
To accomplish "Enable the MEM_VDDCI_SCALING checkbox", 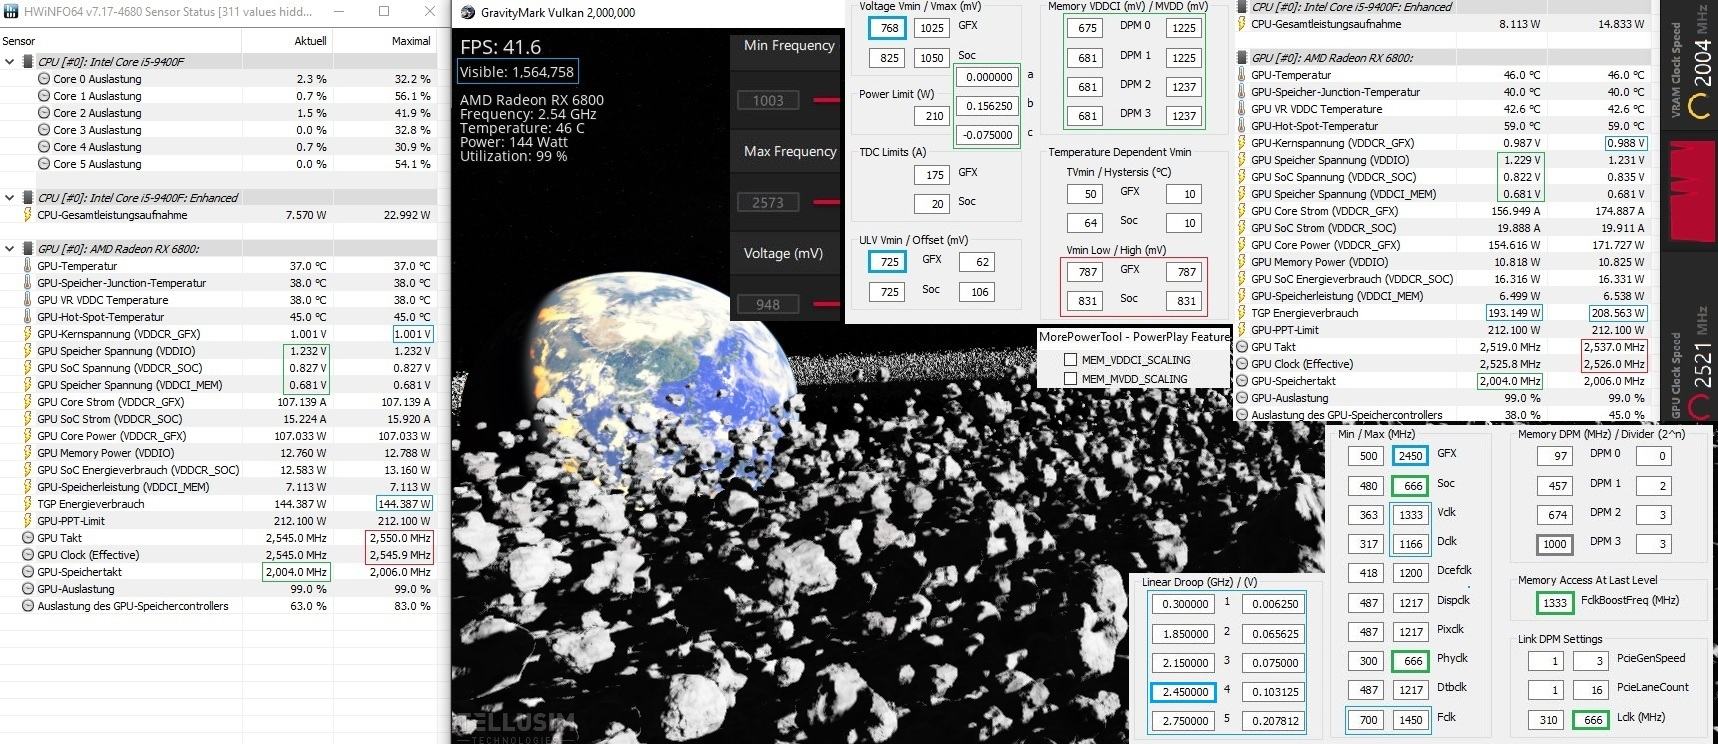I will pos(1071,360).
